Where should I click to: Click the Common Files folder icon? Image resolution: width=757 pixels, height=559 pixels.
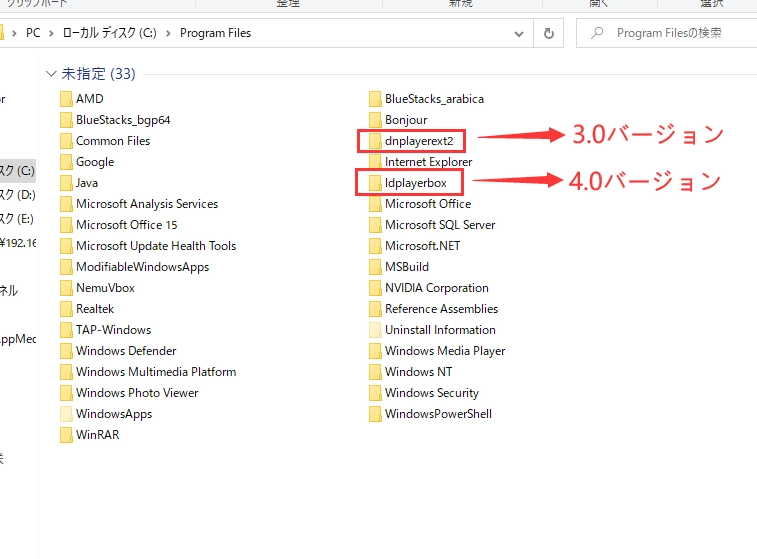[66, 141]
